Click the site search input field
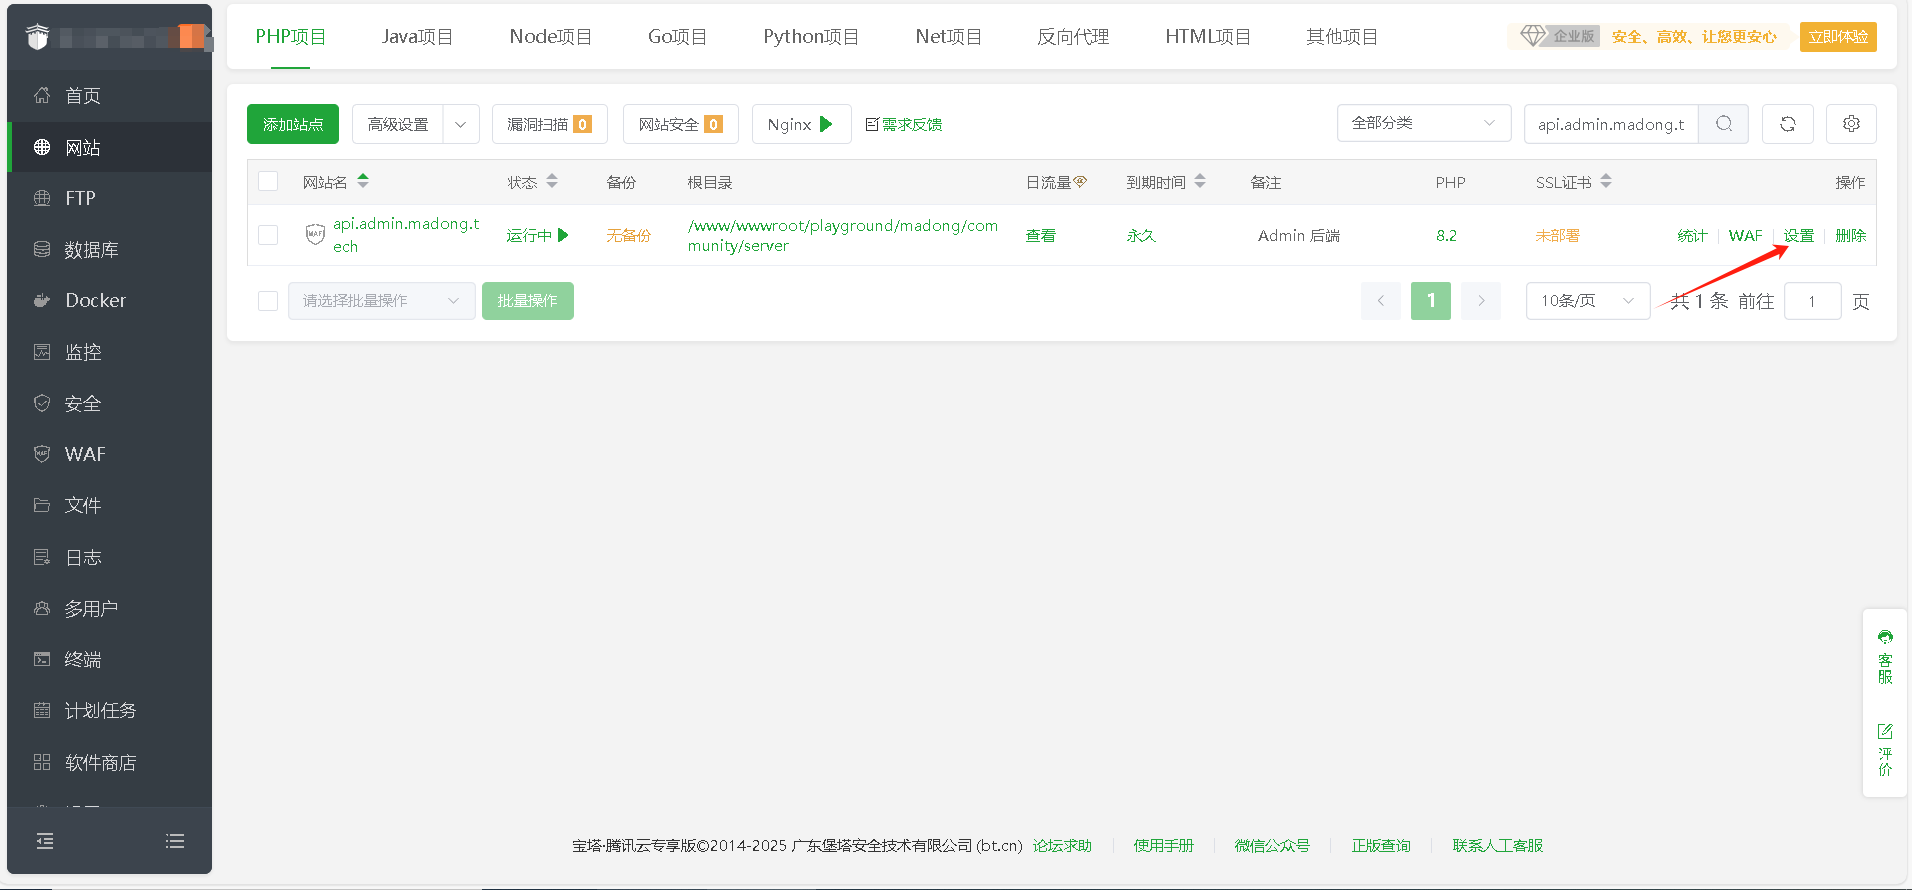 point(1610,124)
